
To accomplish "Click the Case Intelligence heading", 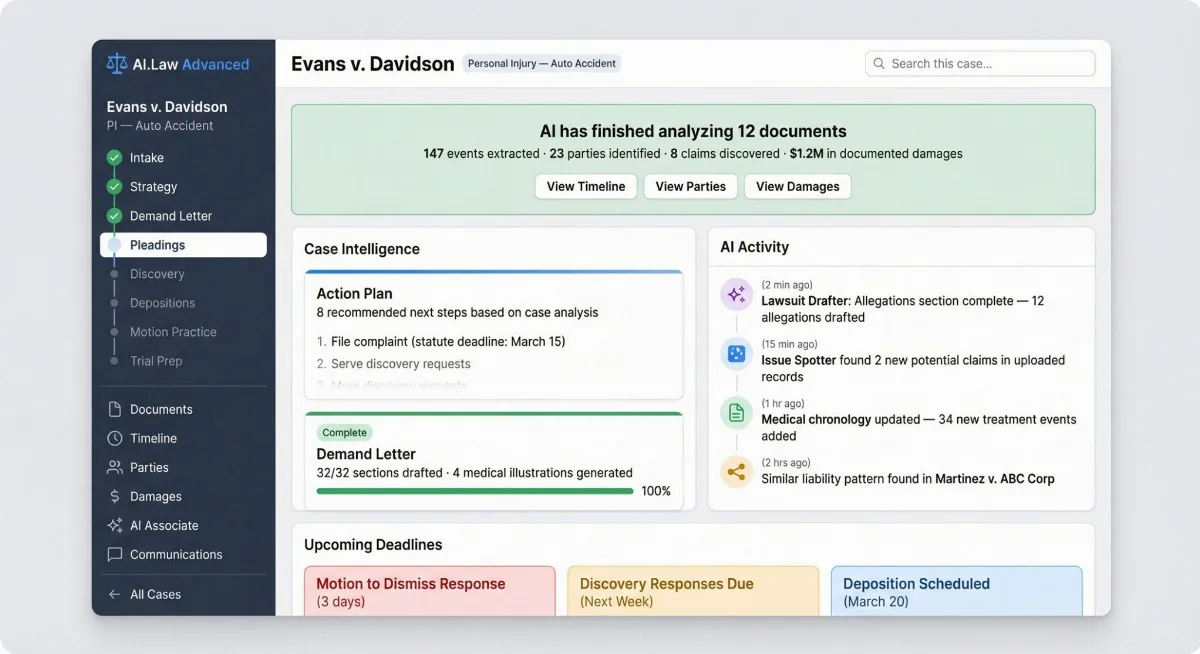I will pos(362,249).
